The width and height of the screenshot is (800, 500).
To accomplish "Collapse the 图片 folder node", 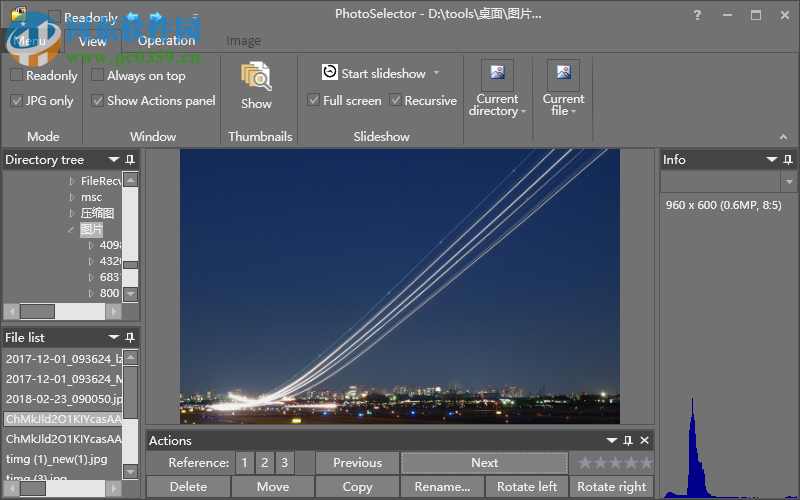I will tap(71, 230).
